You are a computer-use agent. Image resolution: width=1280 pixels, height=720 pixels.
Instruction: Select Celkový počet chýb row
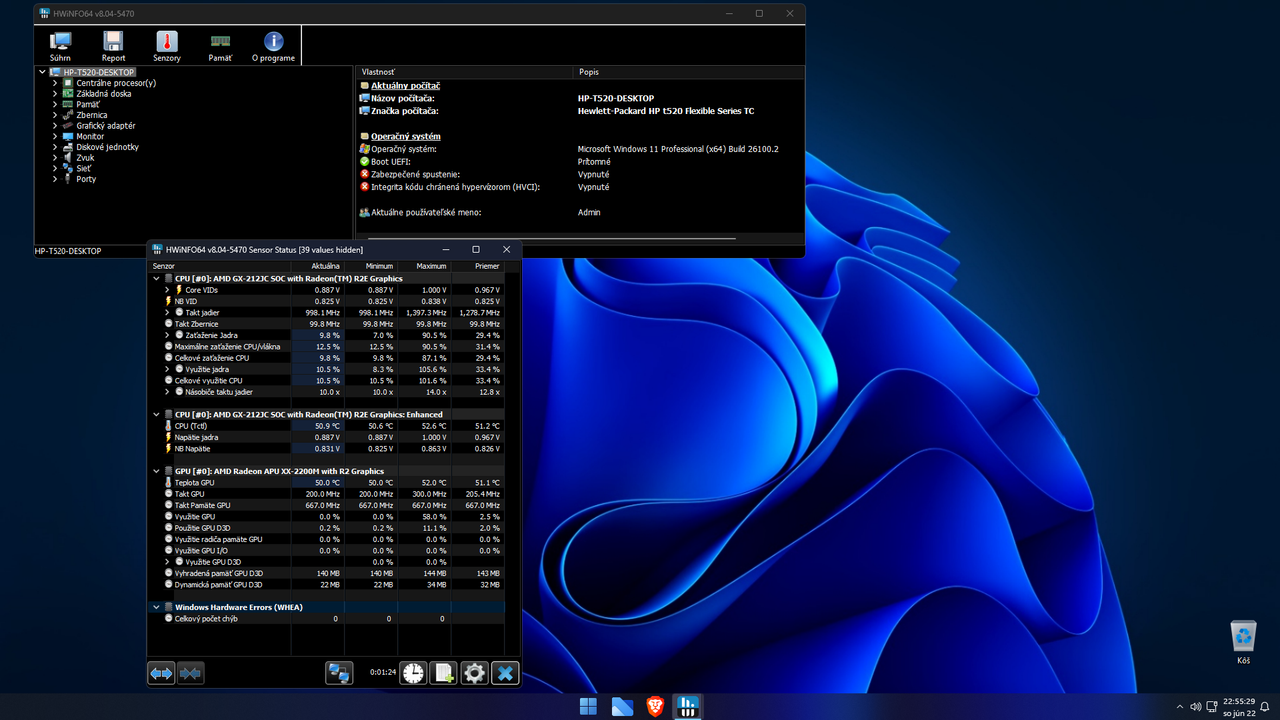click(x=328, y=619)
